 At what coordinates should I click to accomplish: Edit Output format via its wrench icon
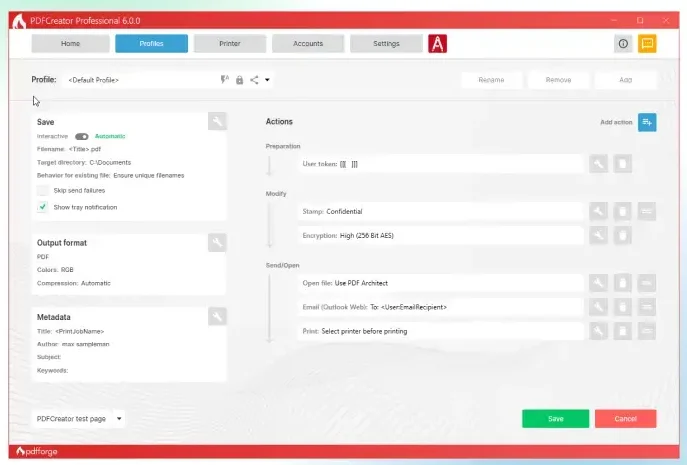click(x=217, y=242)
